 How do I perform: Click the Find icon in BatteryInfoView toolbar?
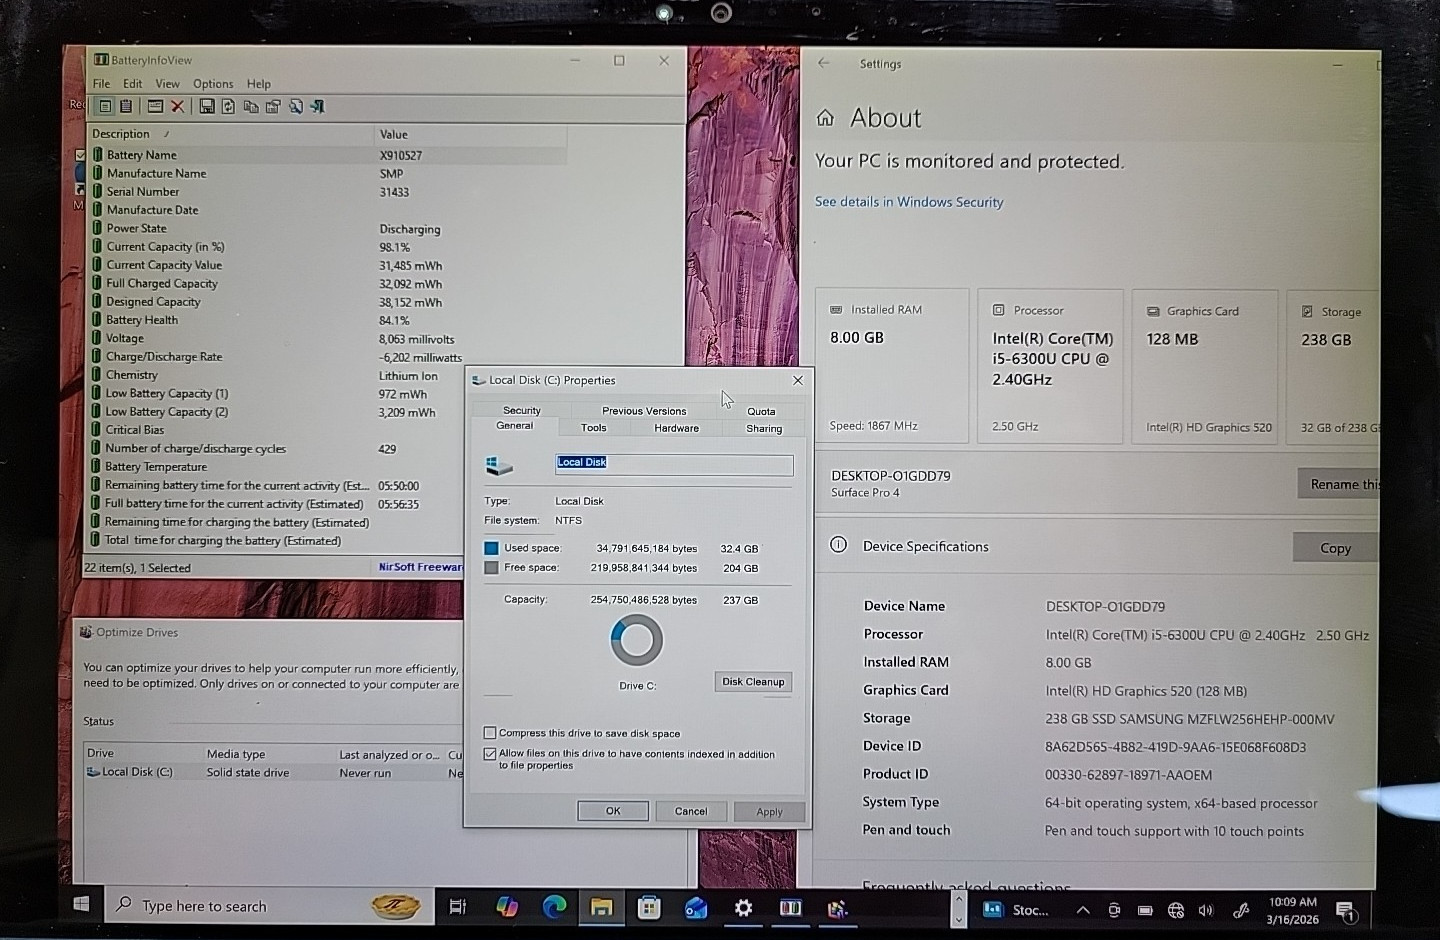[296, 106]
